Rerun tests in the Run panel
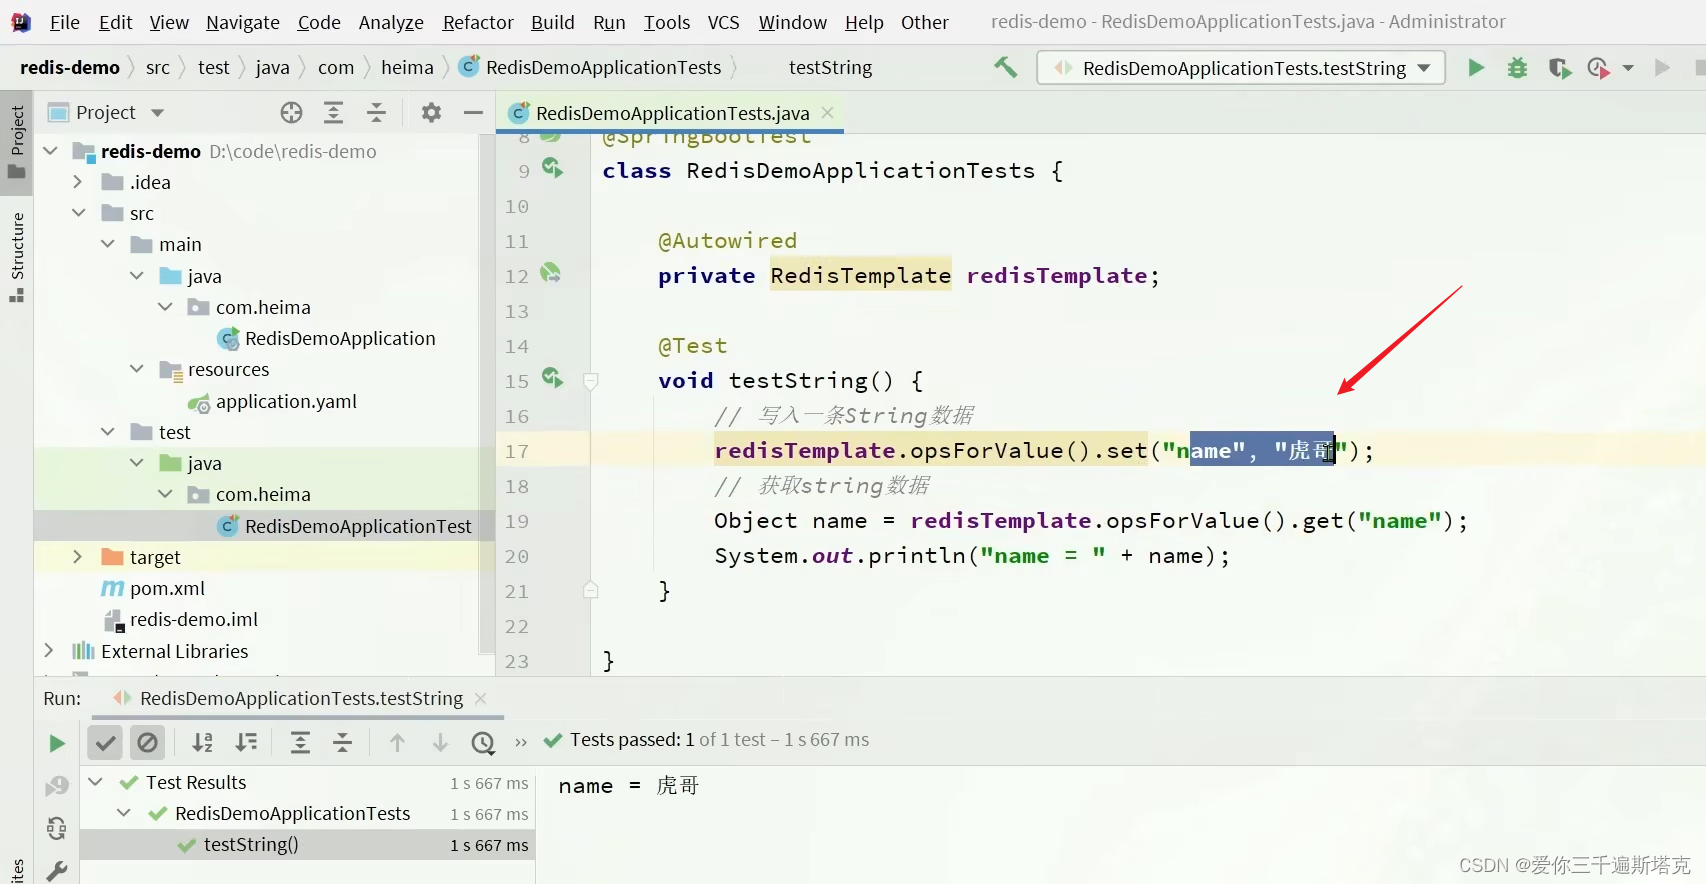Viewport: 1706px width, 884px height. 57,743
